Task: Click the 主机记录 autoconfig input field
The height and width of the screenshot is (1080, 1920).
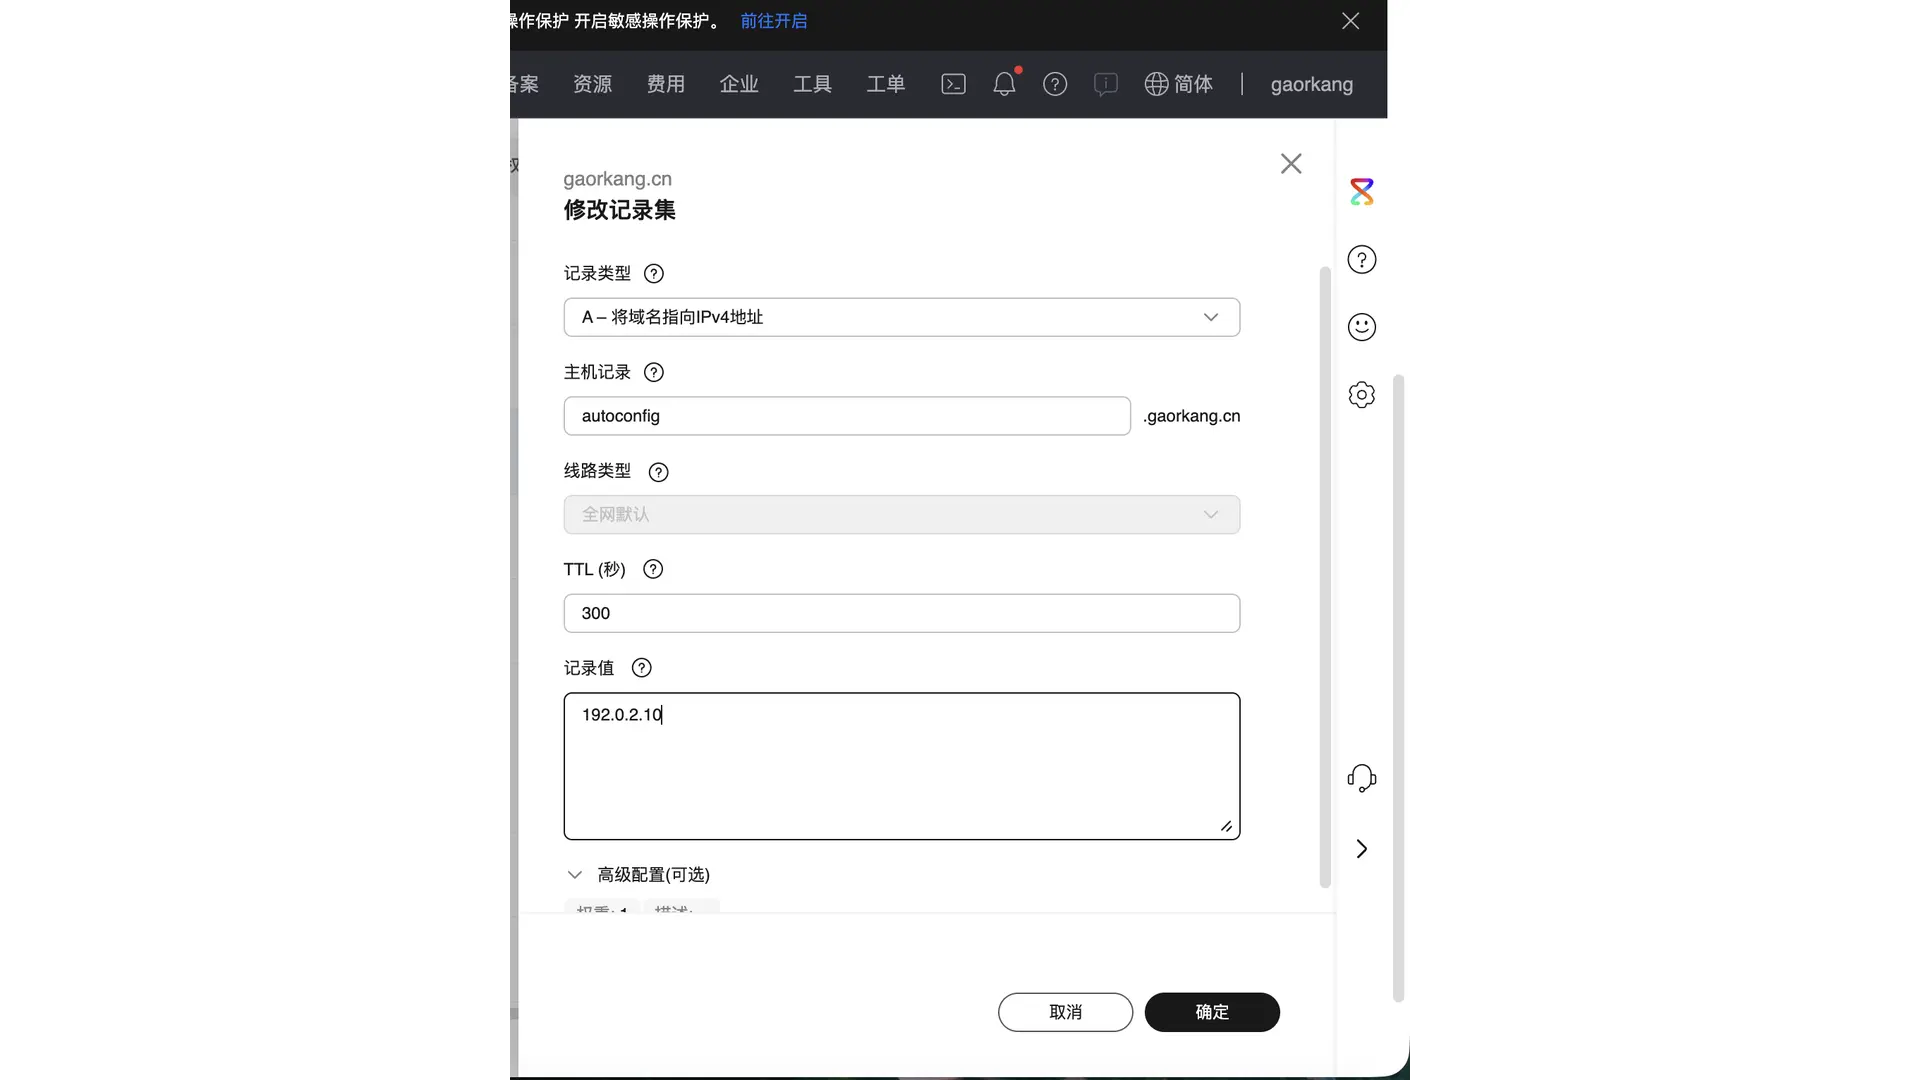Action: point(846,416)
